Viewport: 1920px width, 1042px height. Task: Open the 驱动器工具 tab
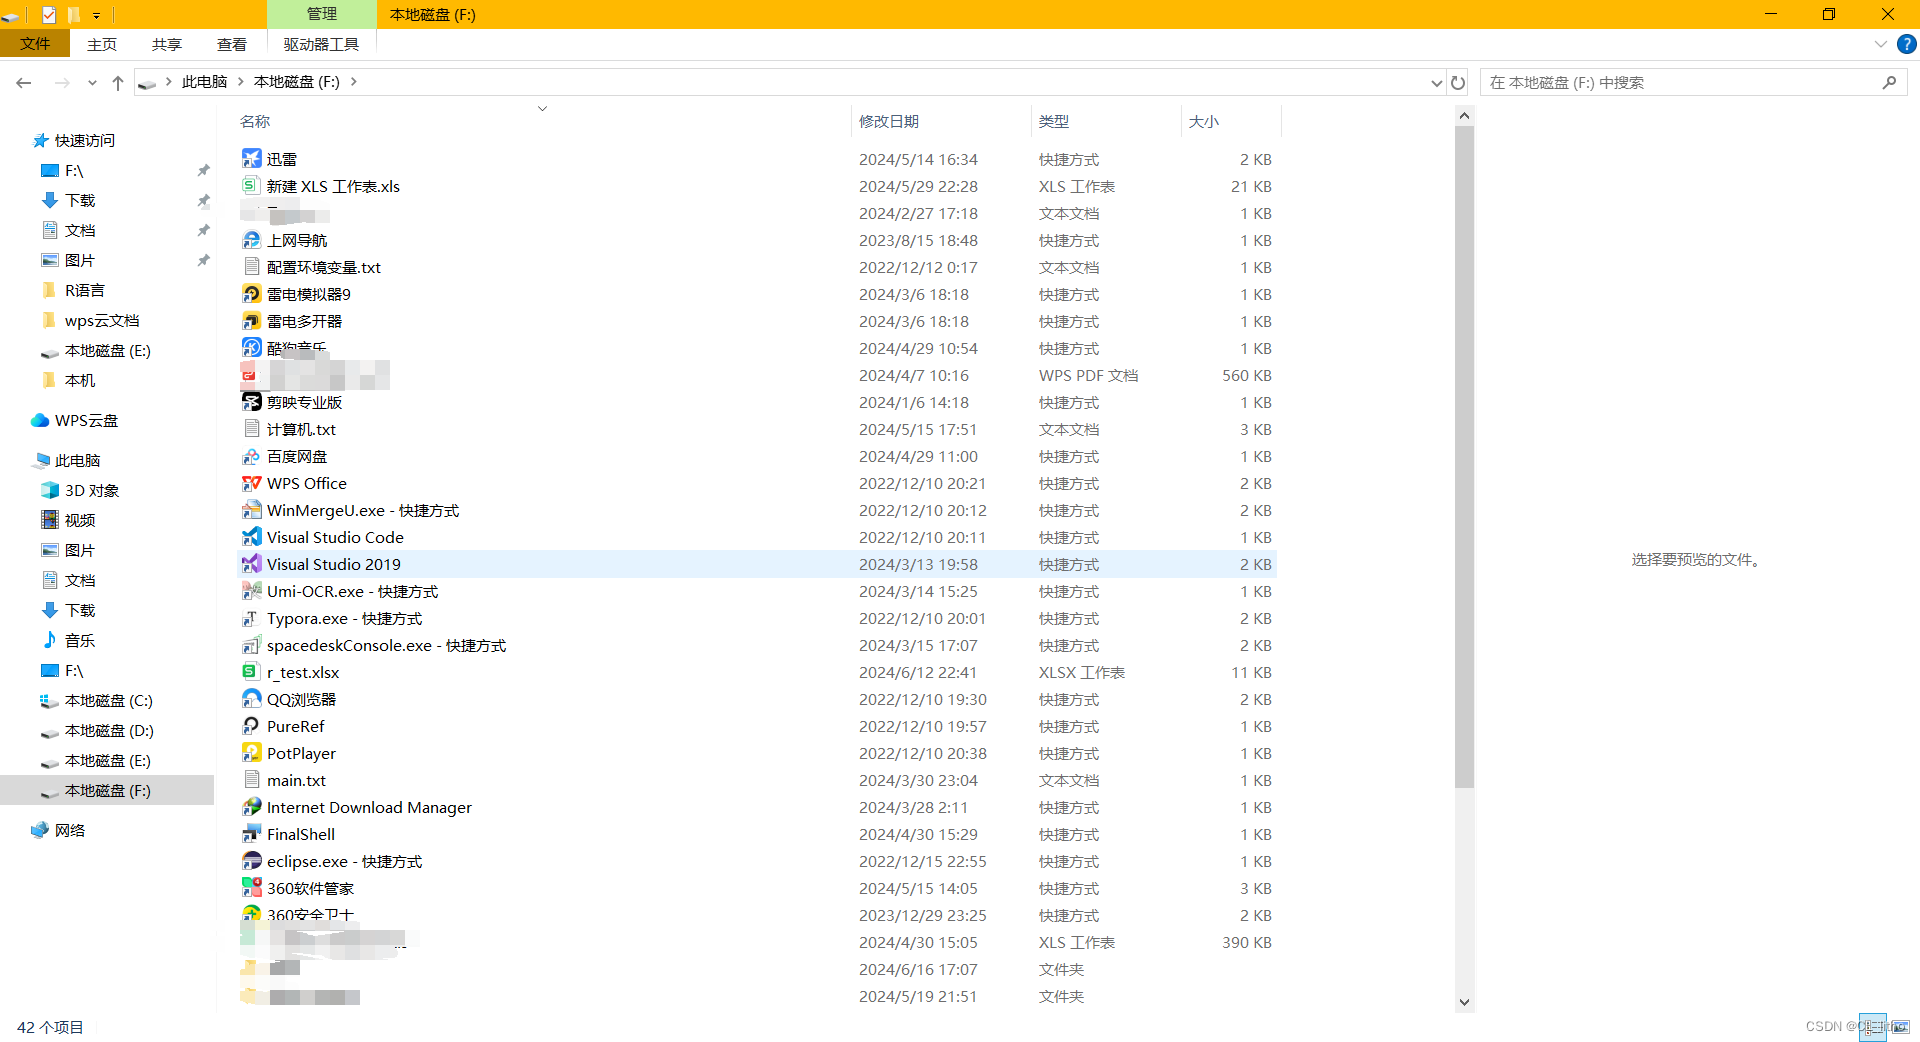pyautogui.click(x=321, y=44)
